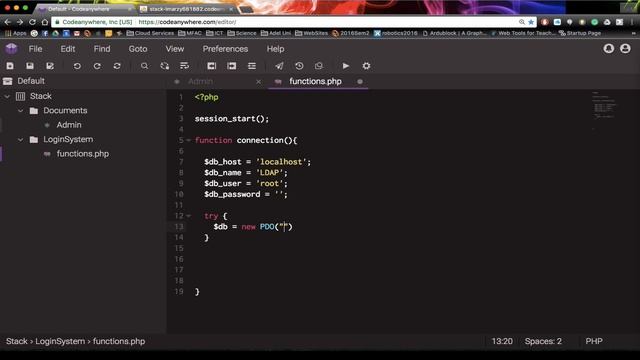Screen dimensions: 640x360
Task: Click the Refresh toolbar icon
Action: 117,66
